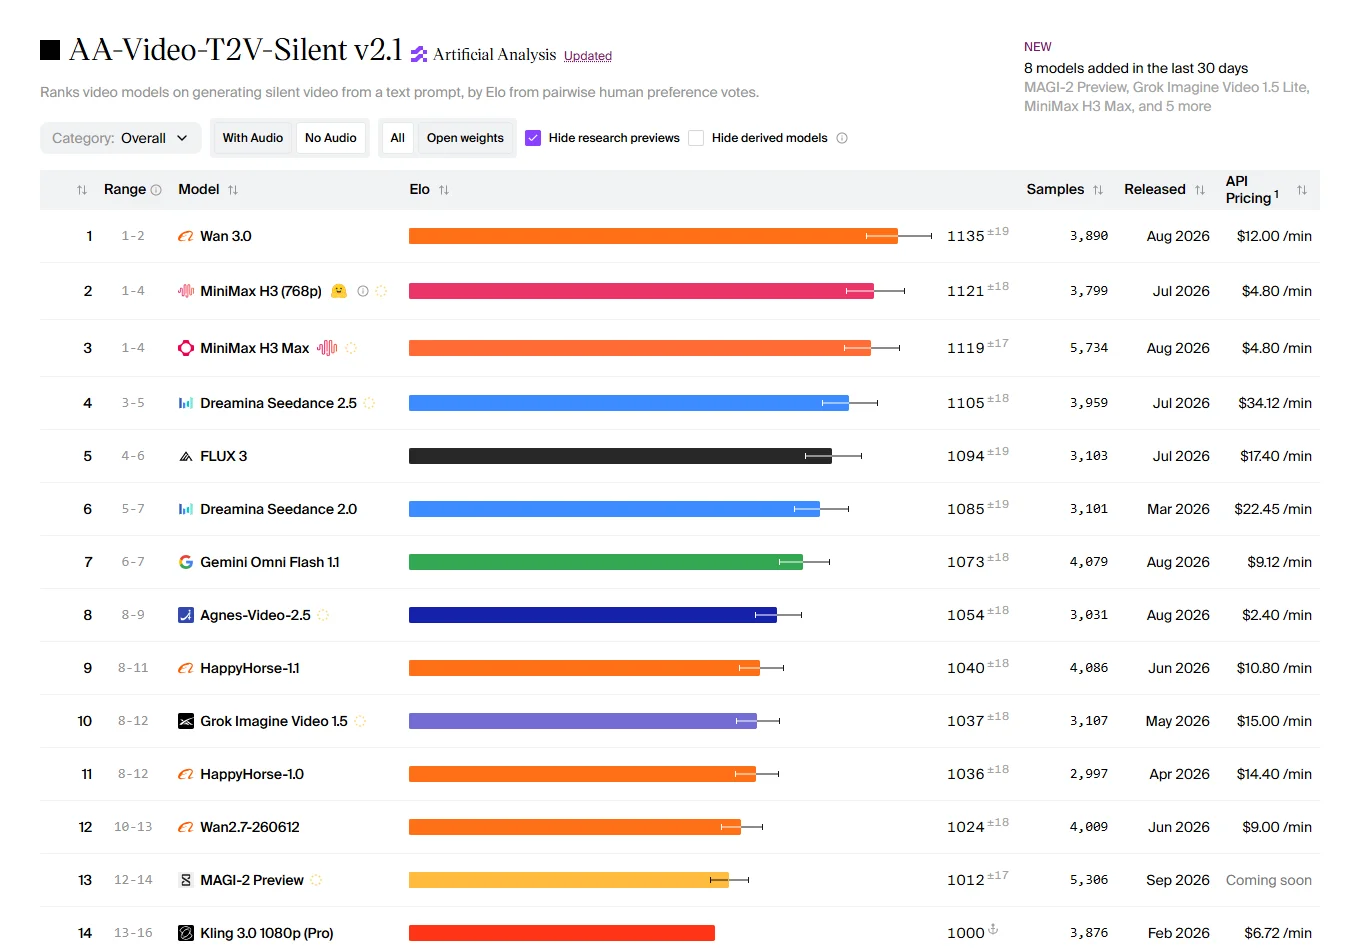Screen dimensions: 1360x950
Task: Open the Updated link near the title
Action: pyautogui.click(x=588, y=56)
